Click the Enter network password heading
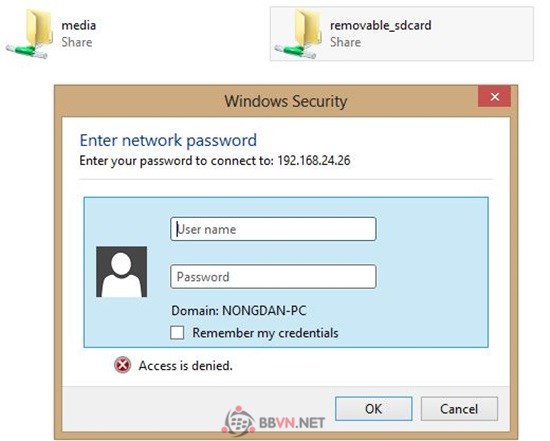This screenshot has width=550, height=441. (x=168, y=140)
